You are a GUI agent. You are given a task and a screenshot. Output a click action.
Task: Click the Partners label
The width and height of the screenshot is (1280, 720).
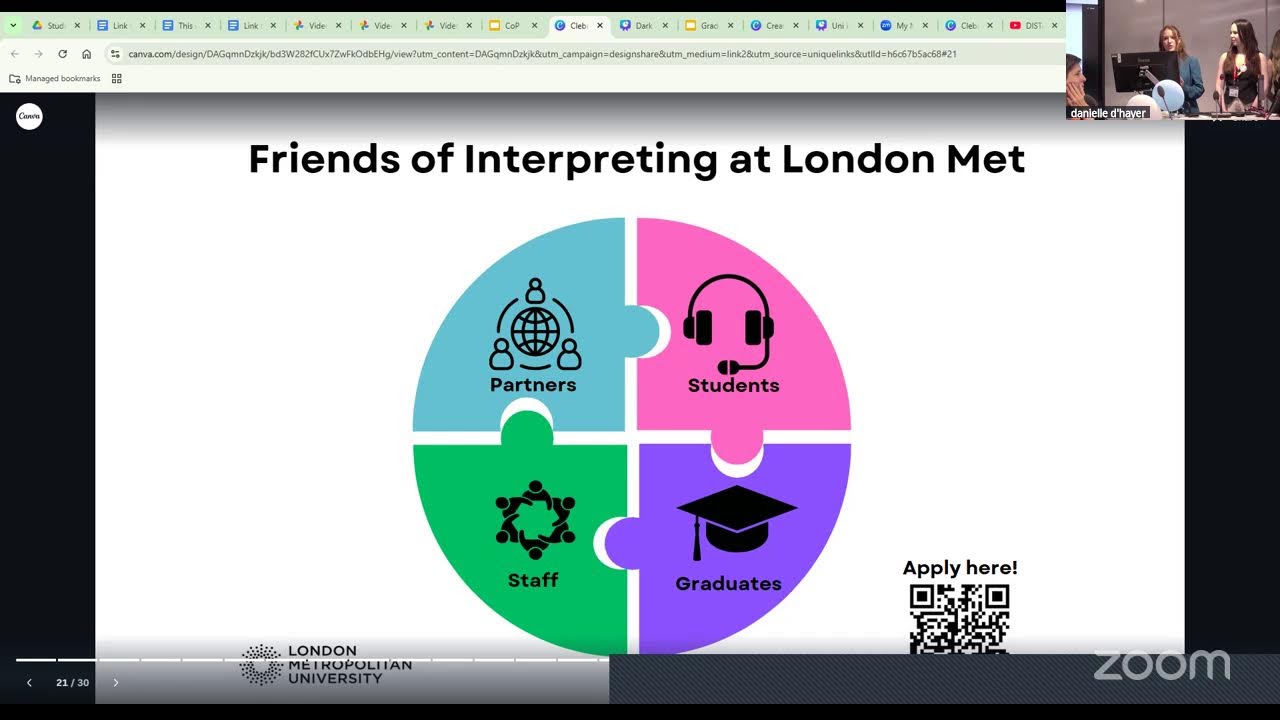pyautogui.click(x=533, y=385)
